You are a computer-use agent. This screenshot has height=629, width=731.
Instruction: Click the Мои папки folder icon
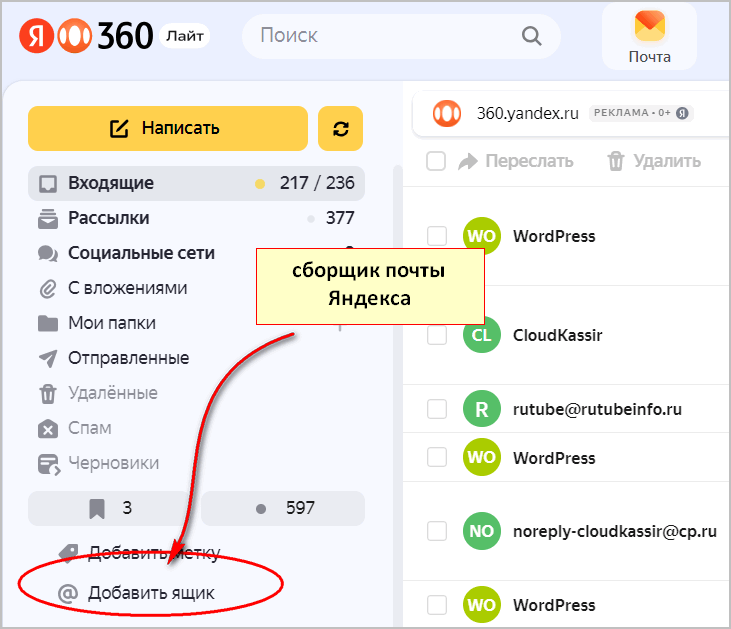point(48,323)
